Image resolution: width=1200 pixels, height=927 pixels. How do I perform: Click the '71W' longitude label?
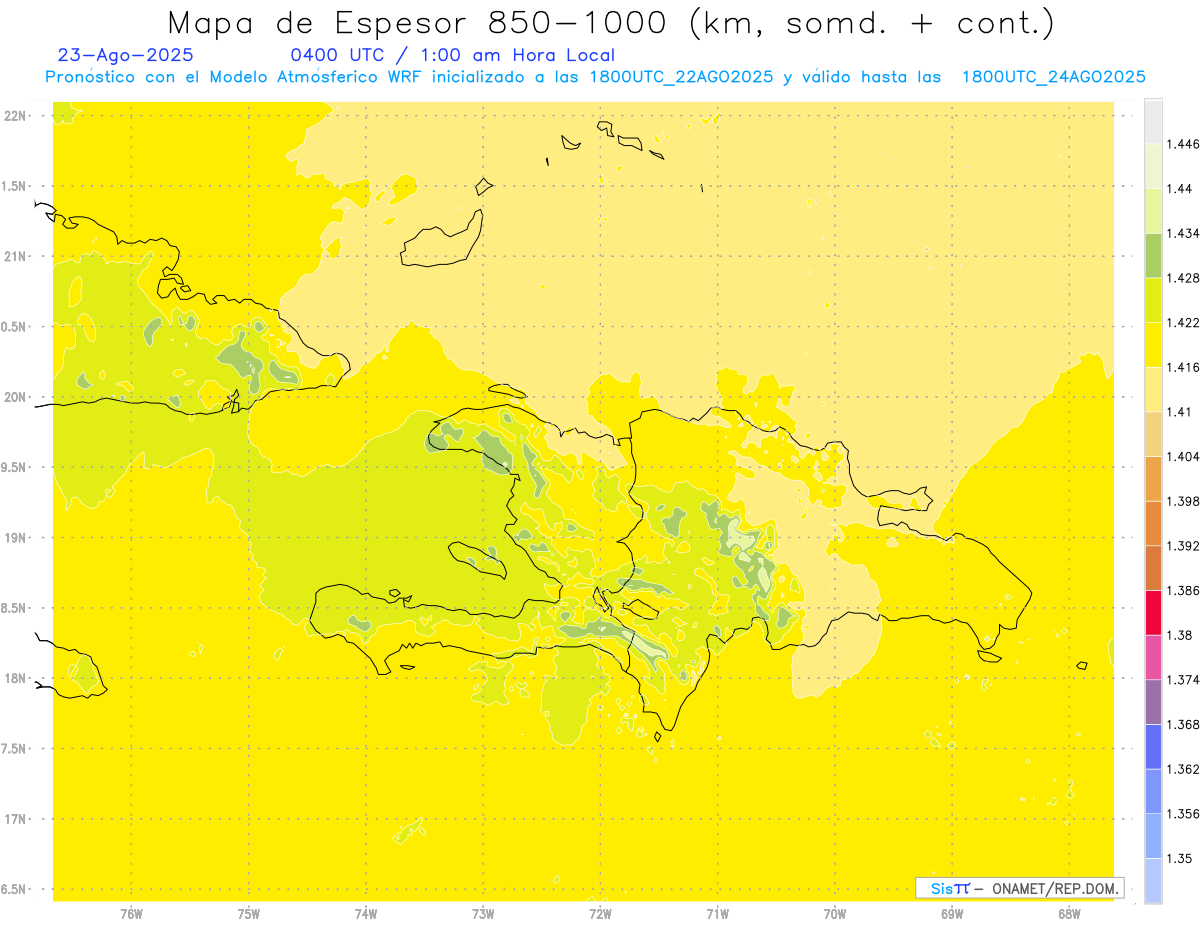717,914
